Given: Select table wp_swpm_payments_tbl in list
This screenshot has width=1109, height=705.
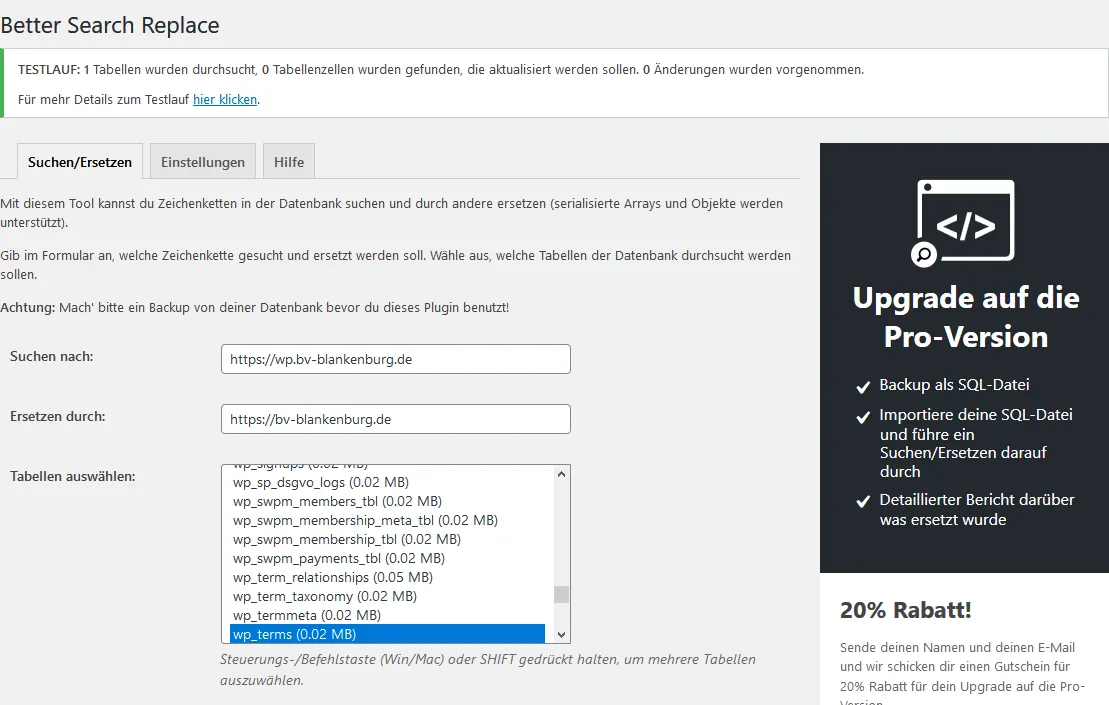Looking at the screenshot, I should (388, 559).
